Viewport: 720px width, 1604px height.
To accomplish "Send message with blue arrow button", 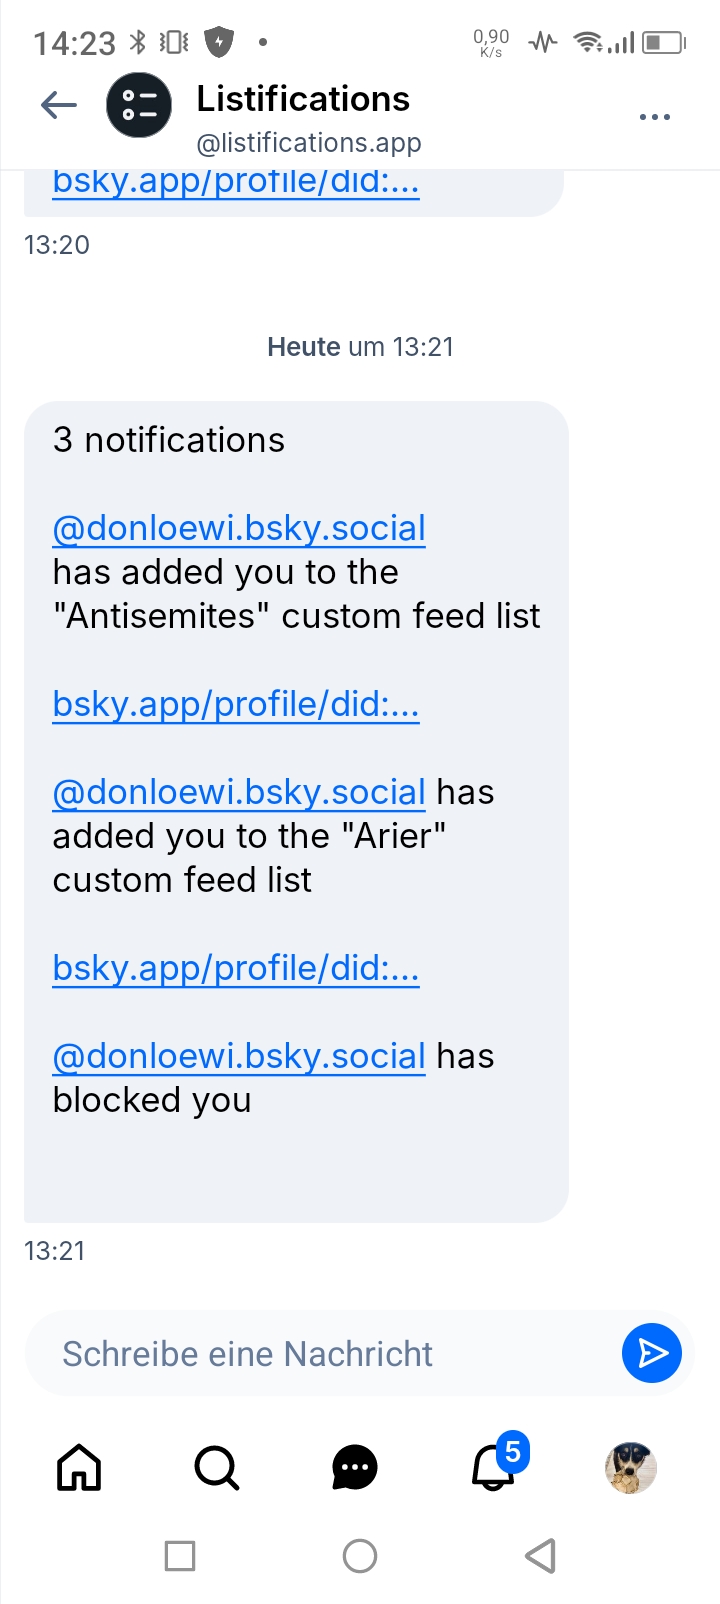I will click(x=652, y=1353).
